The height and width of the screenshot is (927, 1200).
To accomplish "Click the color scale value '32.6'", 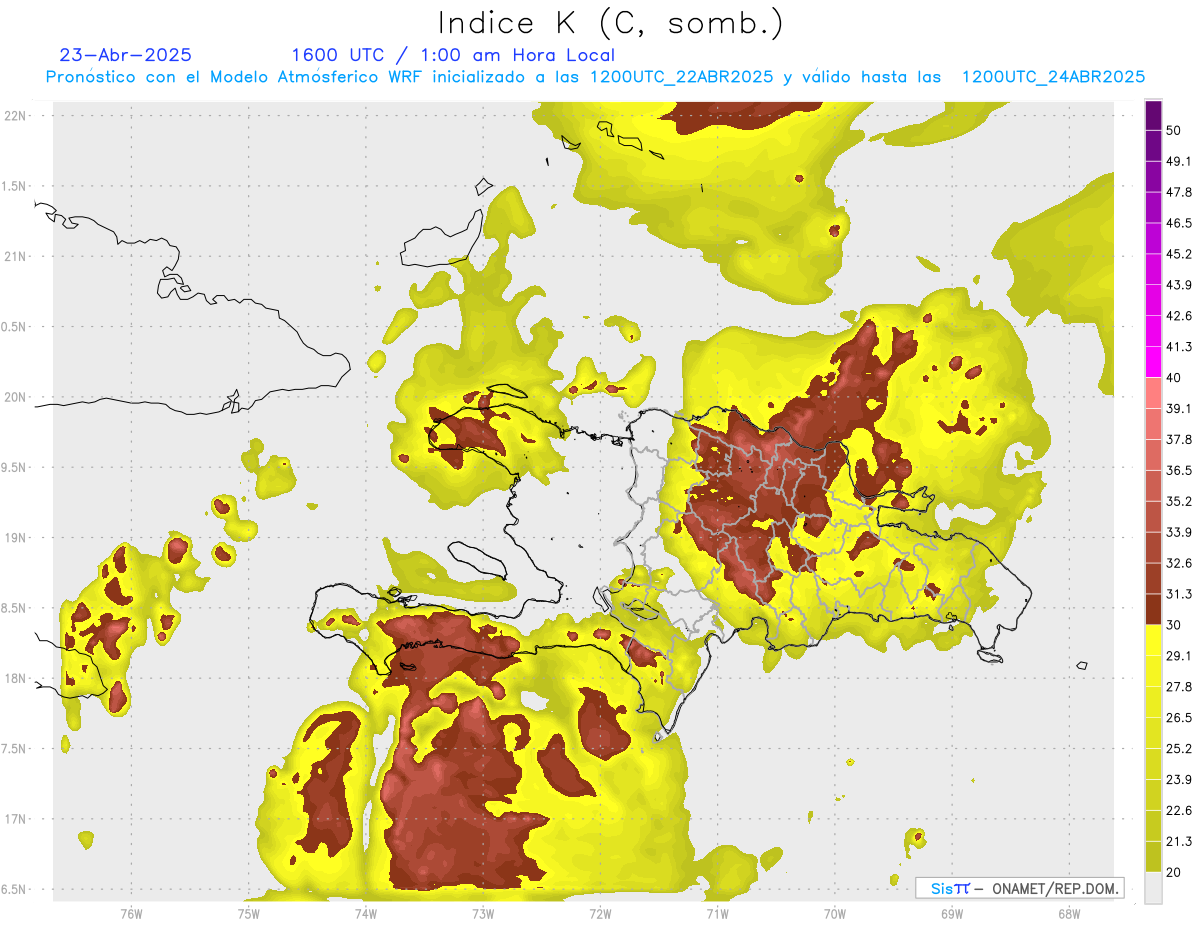I will [1179, 563].
